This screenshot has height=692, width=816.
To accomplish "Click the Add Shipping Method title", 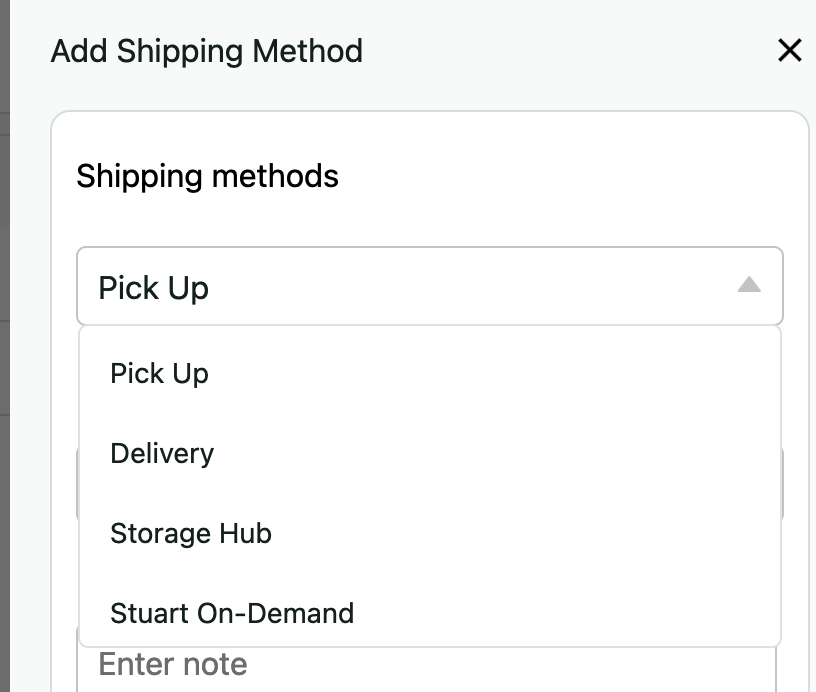I will click(x=206, y=50).
